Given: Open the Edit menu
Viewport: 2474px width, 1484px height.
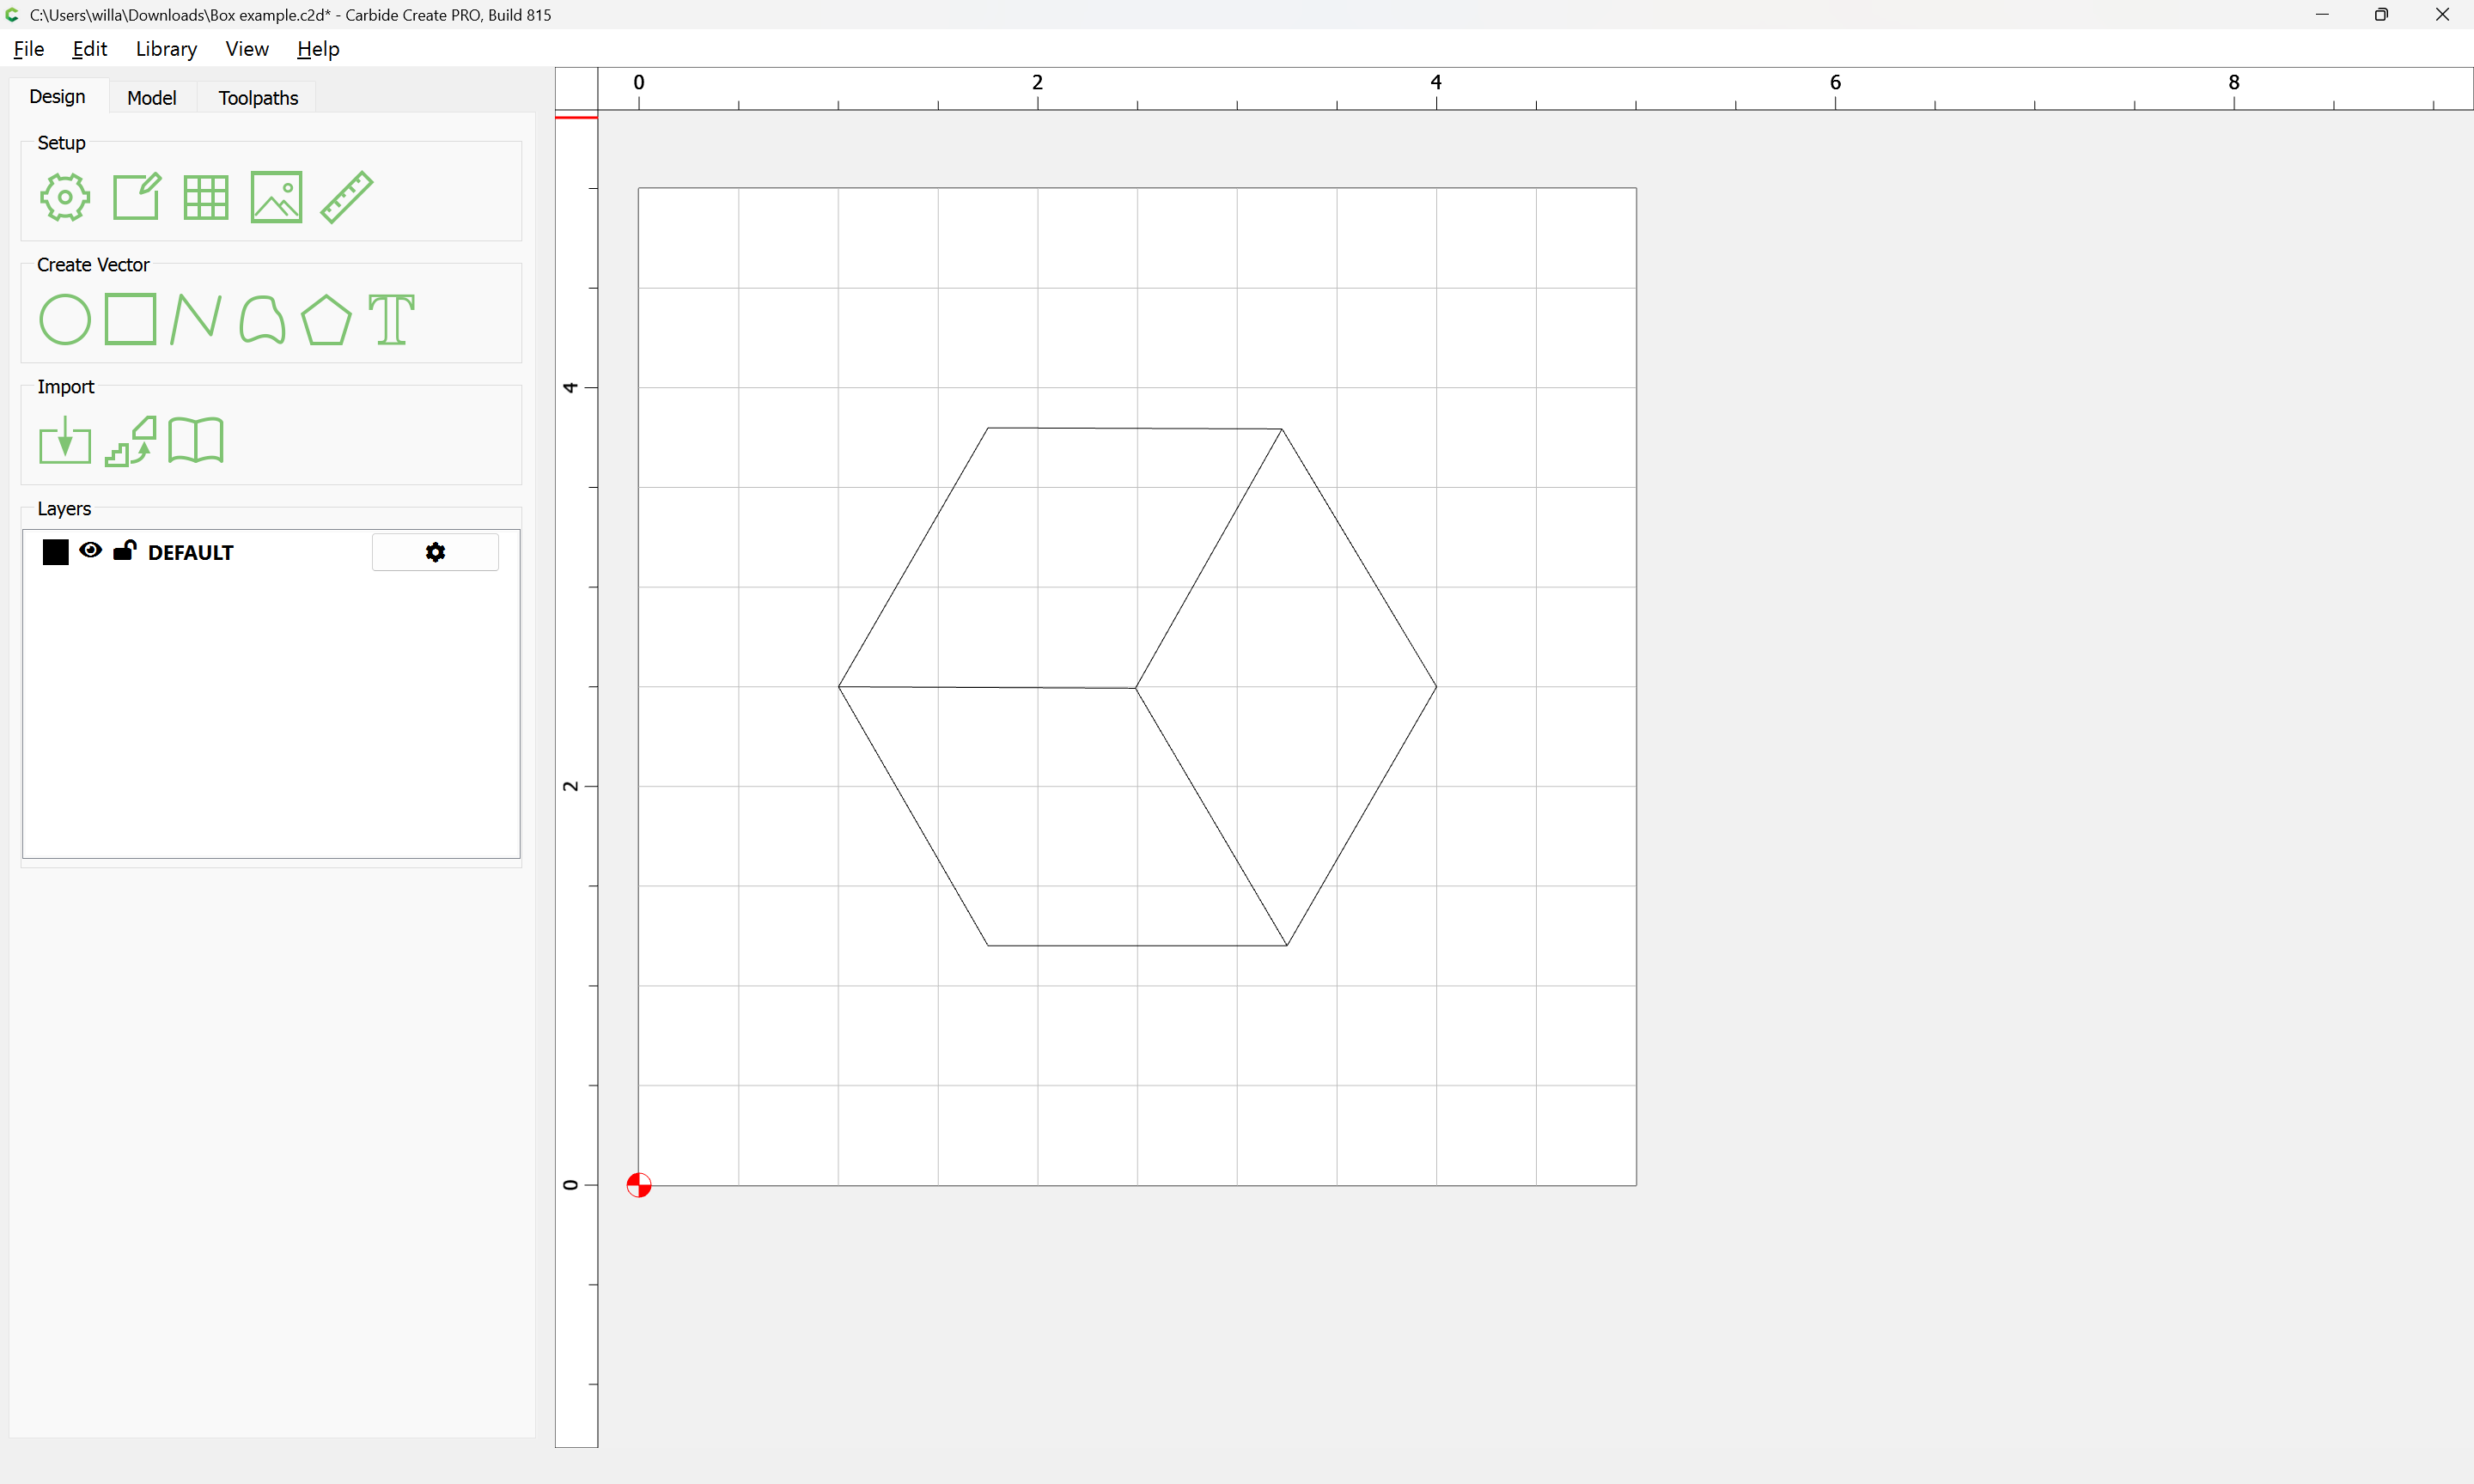Looking at the screenshot, I should coord(89,49).
